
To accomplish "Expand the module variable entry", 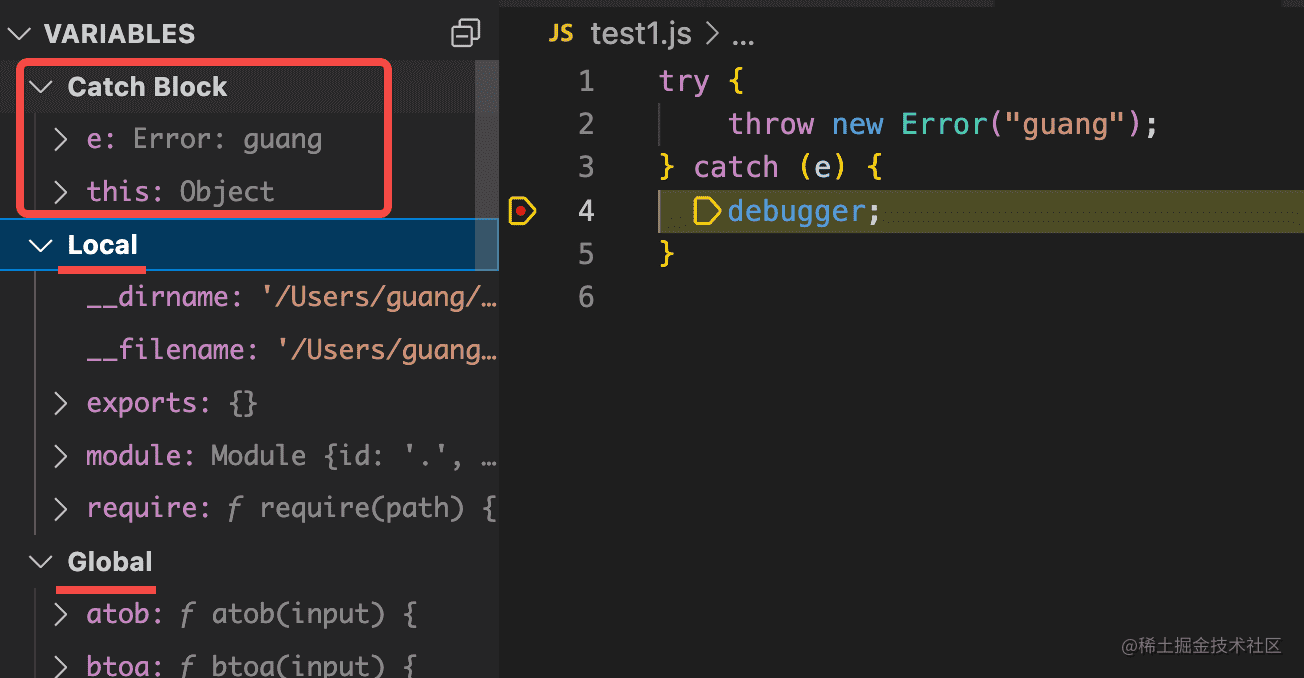I will tap(61, 456).
